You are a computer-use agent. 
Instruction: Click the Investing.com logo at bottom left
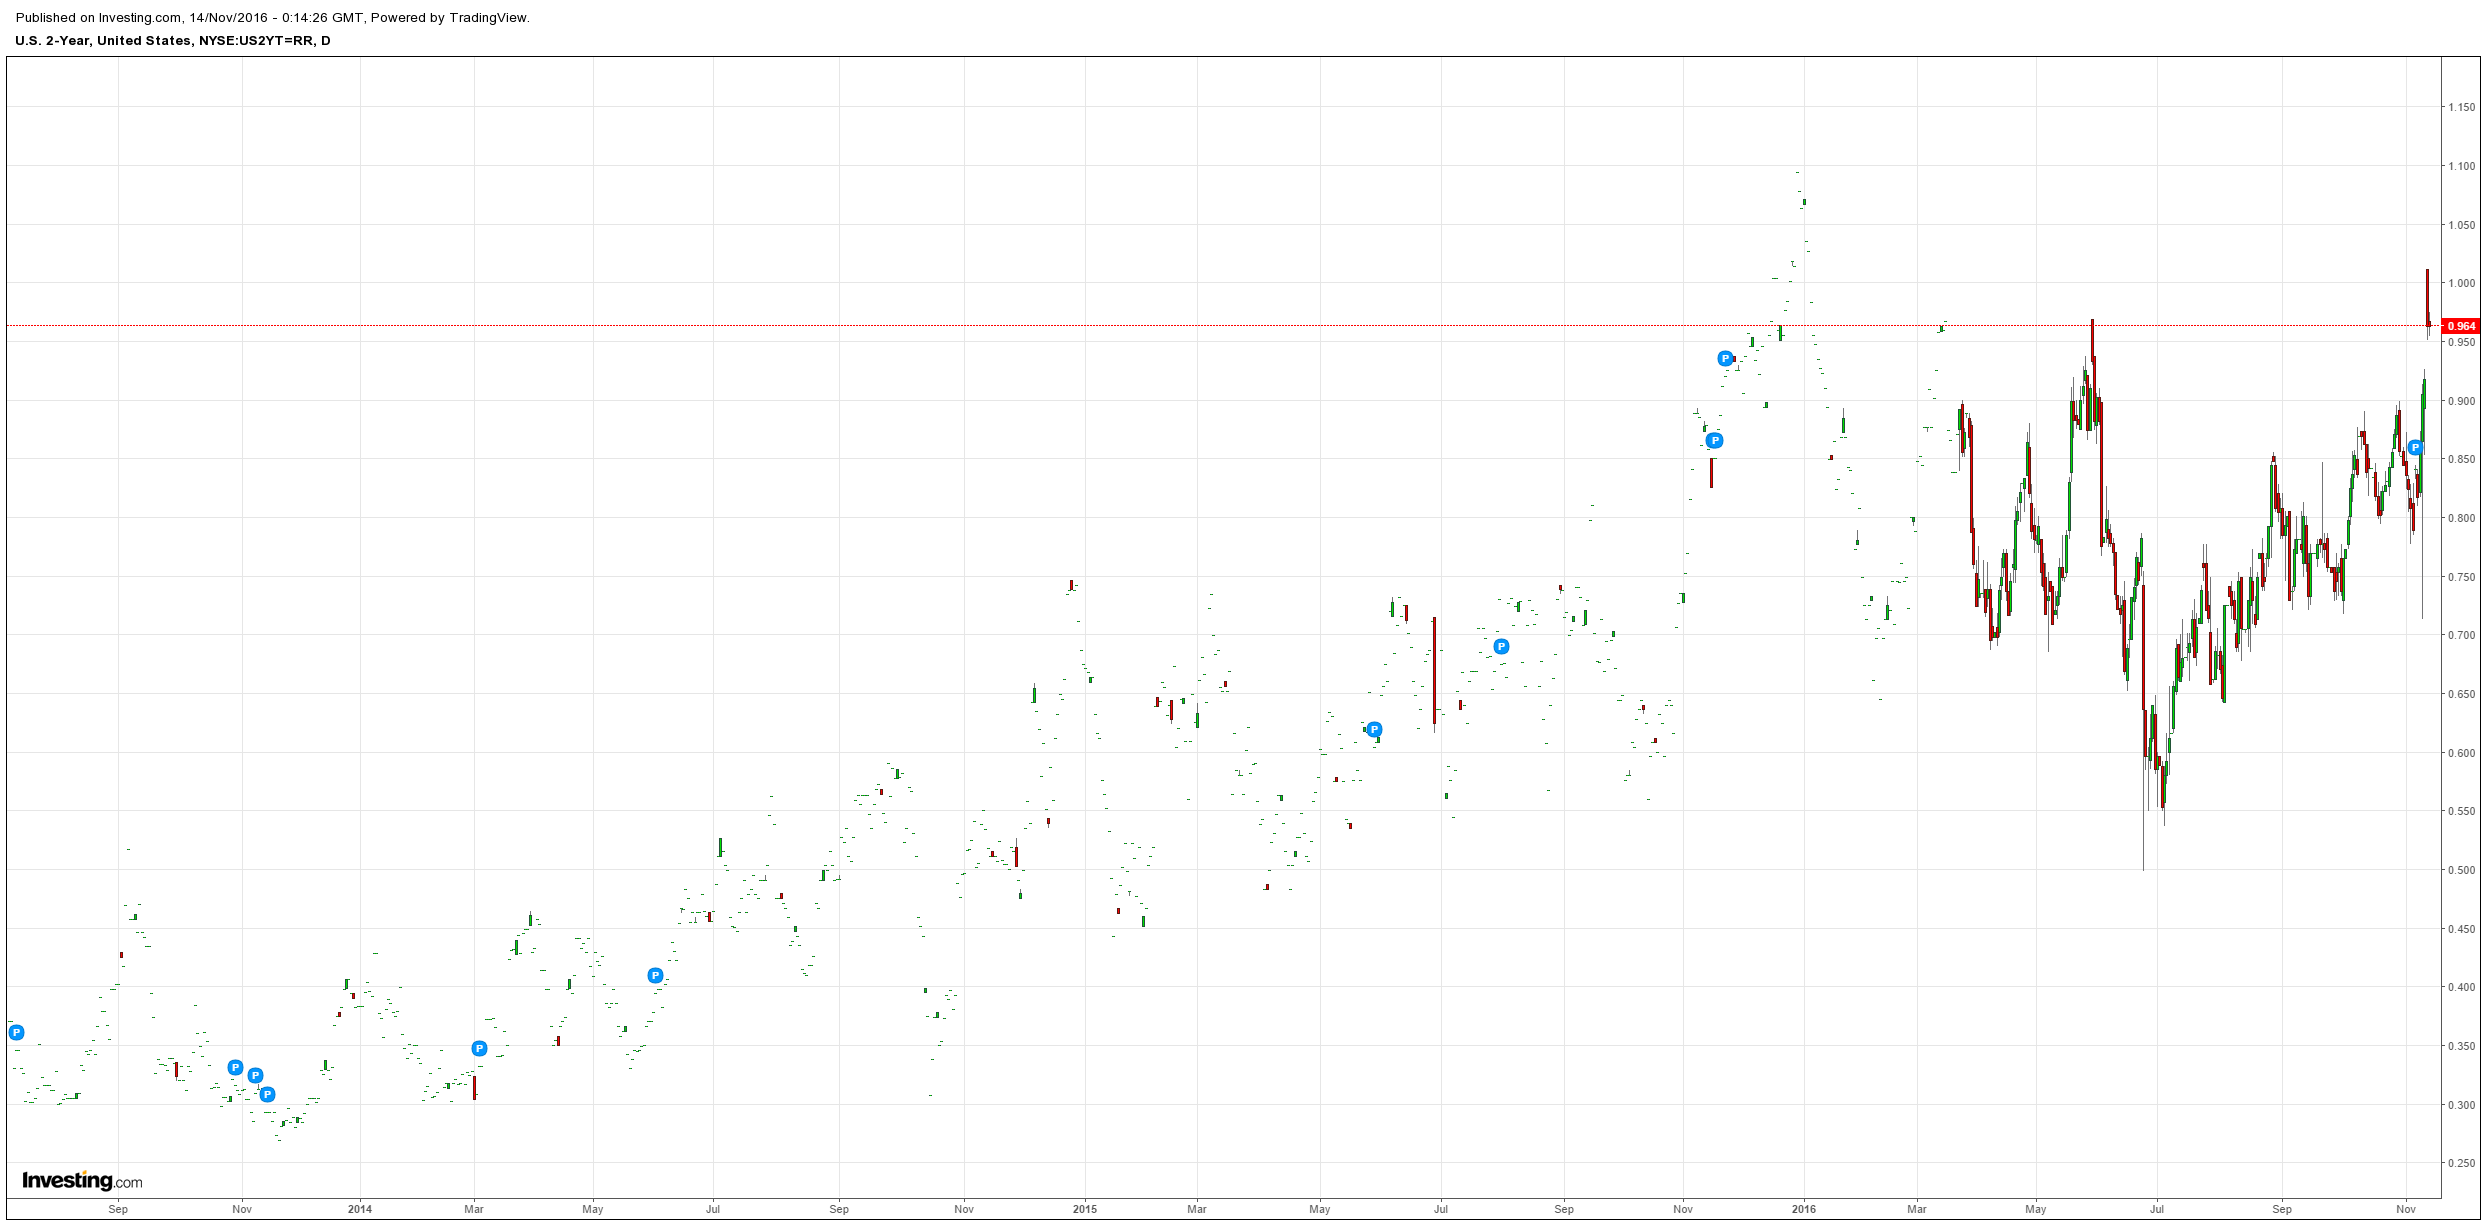(82, 1181)
